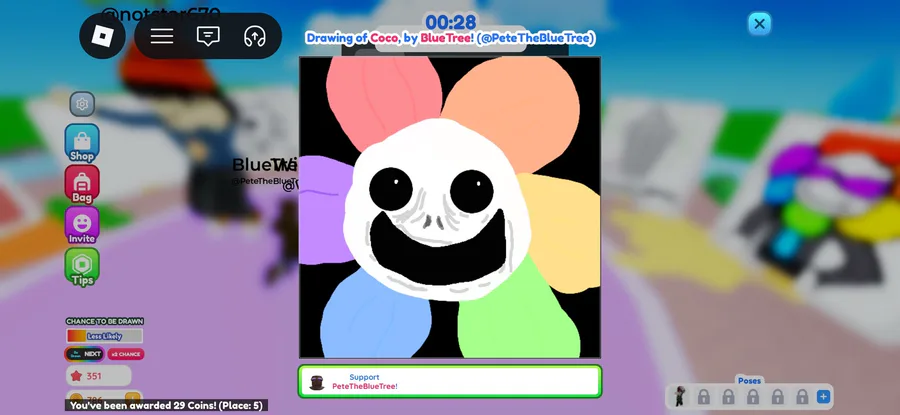Image resolution: width=900 pixels, height=415 pixels.
Task: Click the headphones voice icon
Action: point(254,37)
